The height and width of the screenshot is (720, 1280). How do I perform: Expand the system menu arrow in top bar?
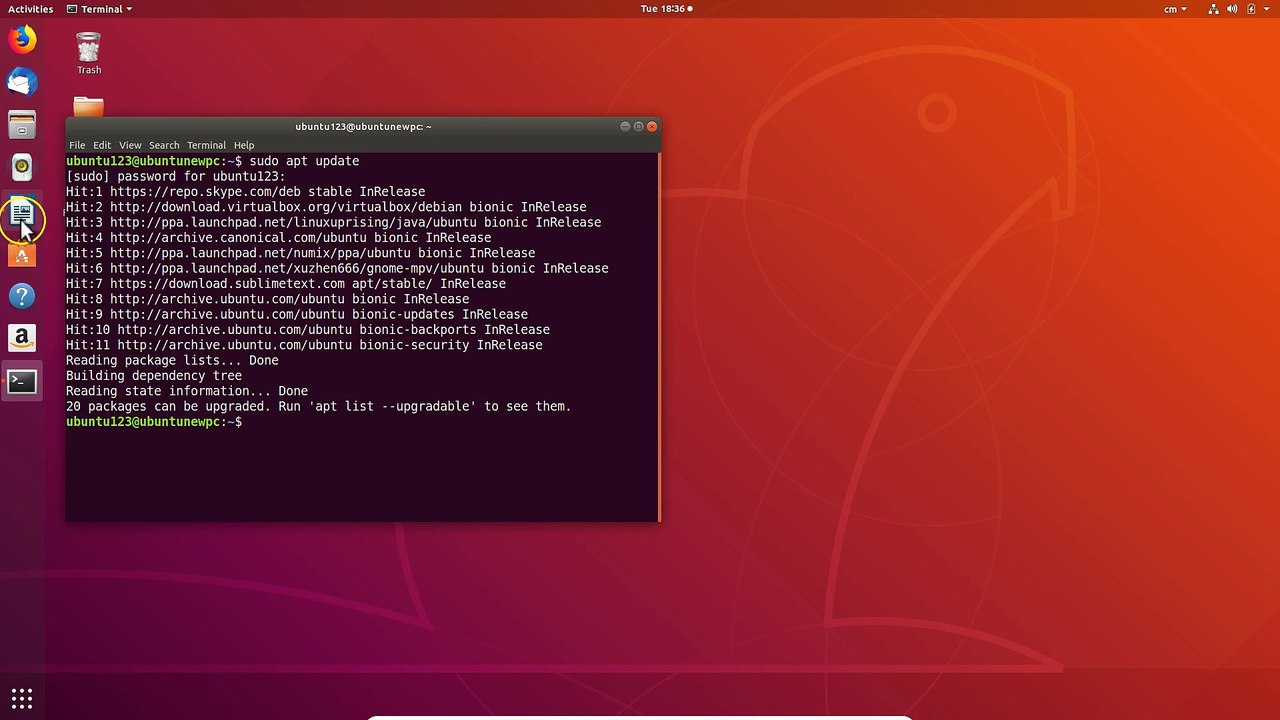pyautogui.click(x=1266, y=9)
